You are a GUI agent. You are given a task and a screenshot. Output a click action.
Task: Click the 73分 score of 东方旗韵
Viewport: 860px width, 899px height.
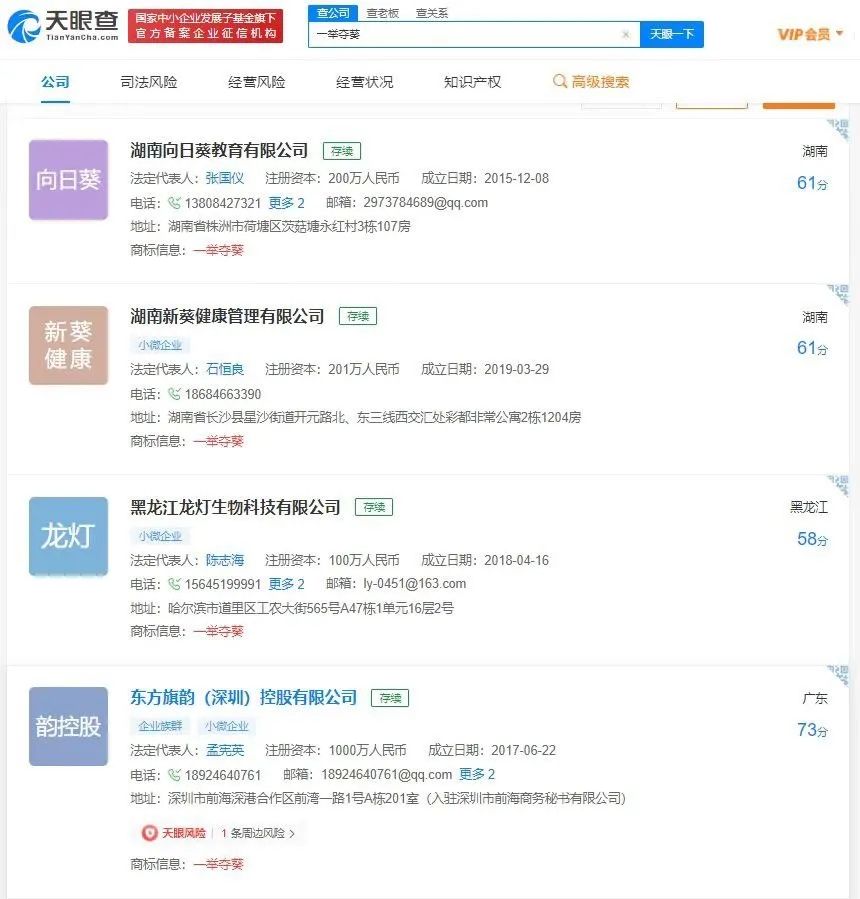pos(812,729)
